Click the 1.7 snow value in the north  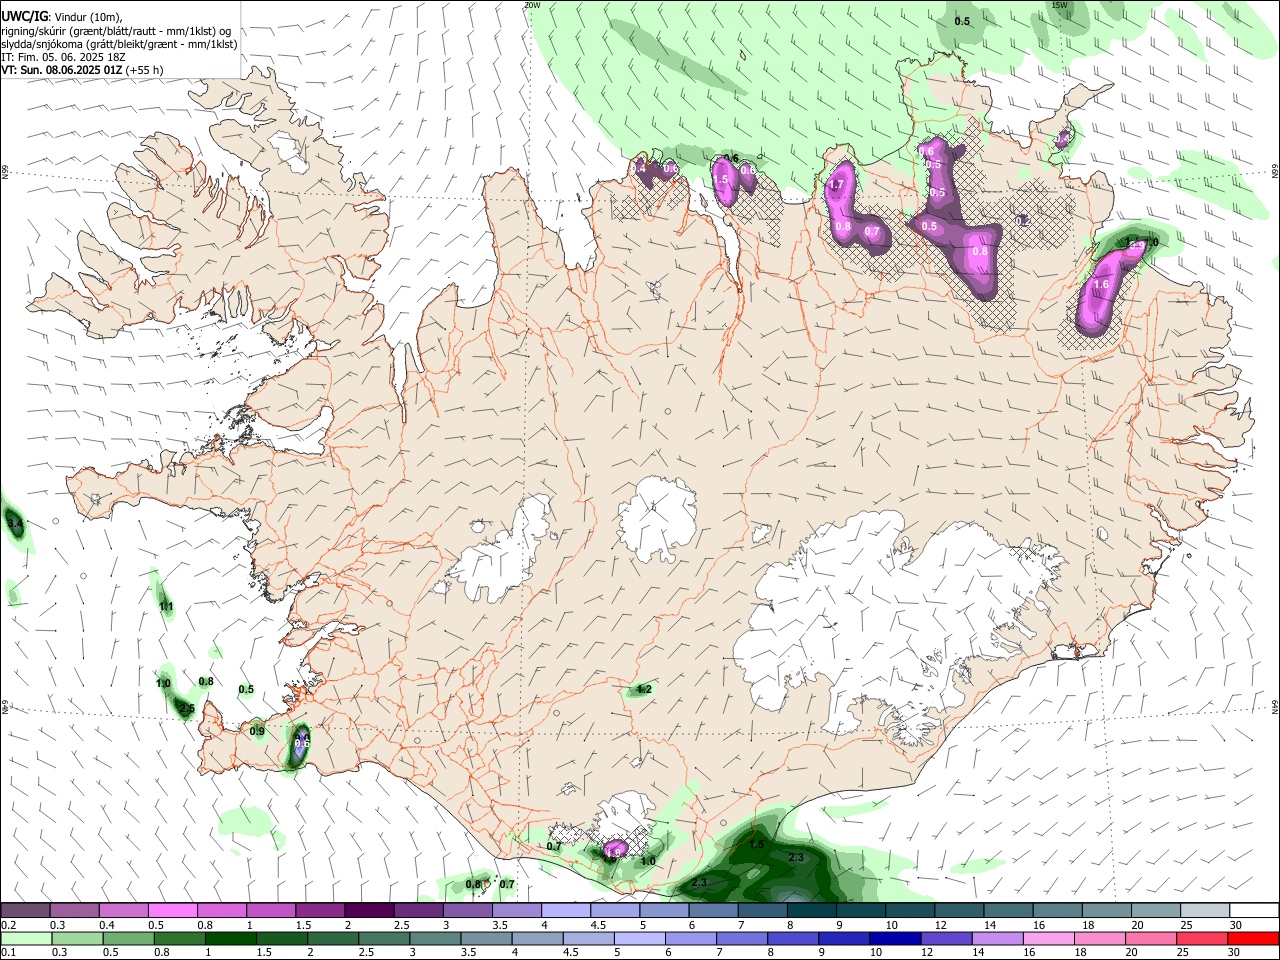click(x=837, y=185)
